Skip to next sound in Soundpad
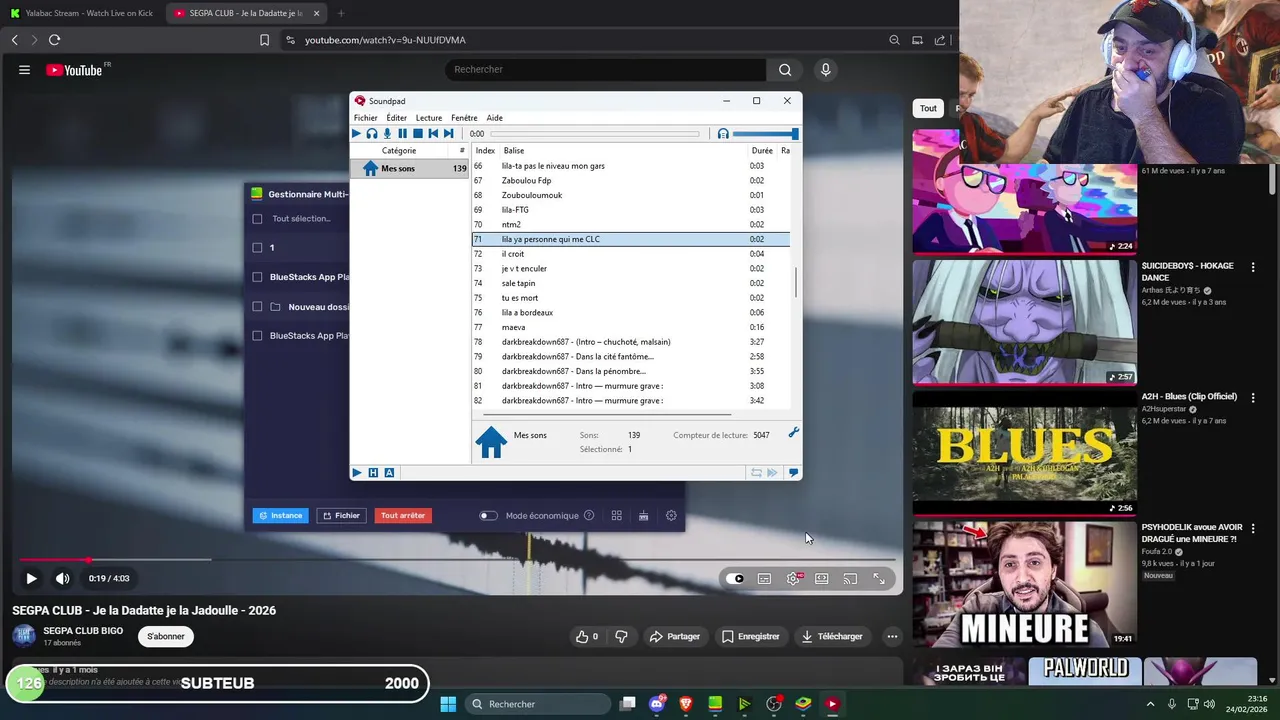The image size is (1280, 720). click(x=448, y=133)
